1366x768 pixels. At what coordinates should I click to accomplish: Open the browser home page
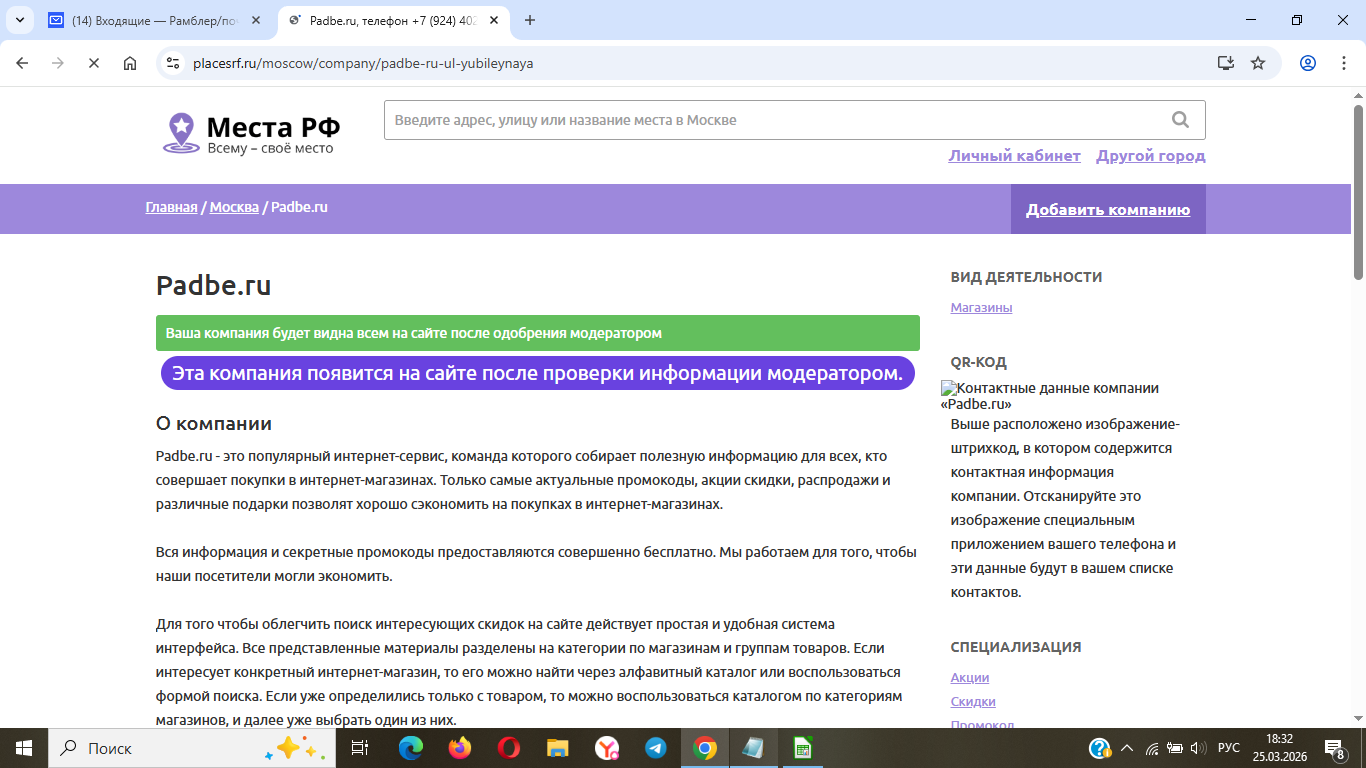(130, 63)
